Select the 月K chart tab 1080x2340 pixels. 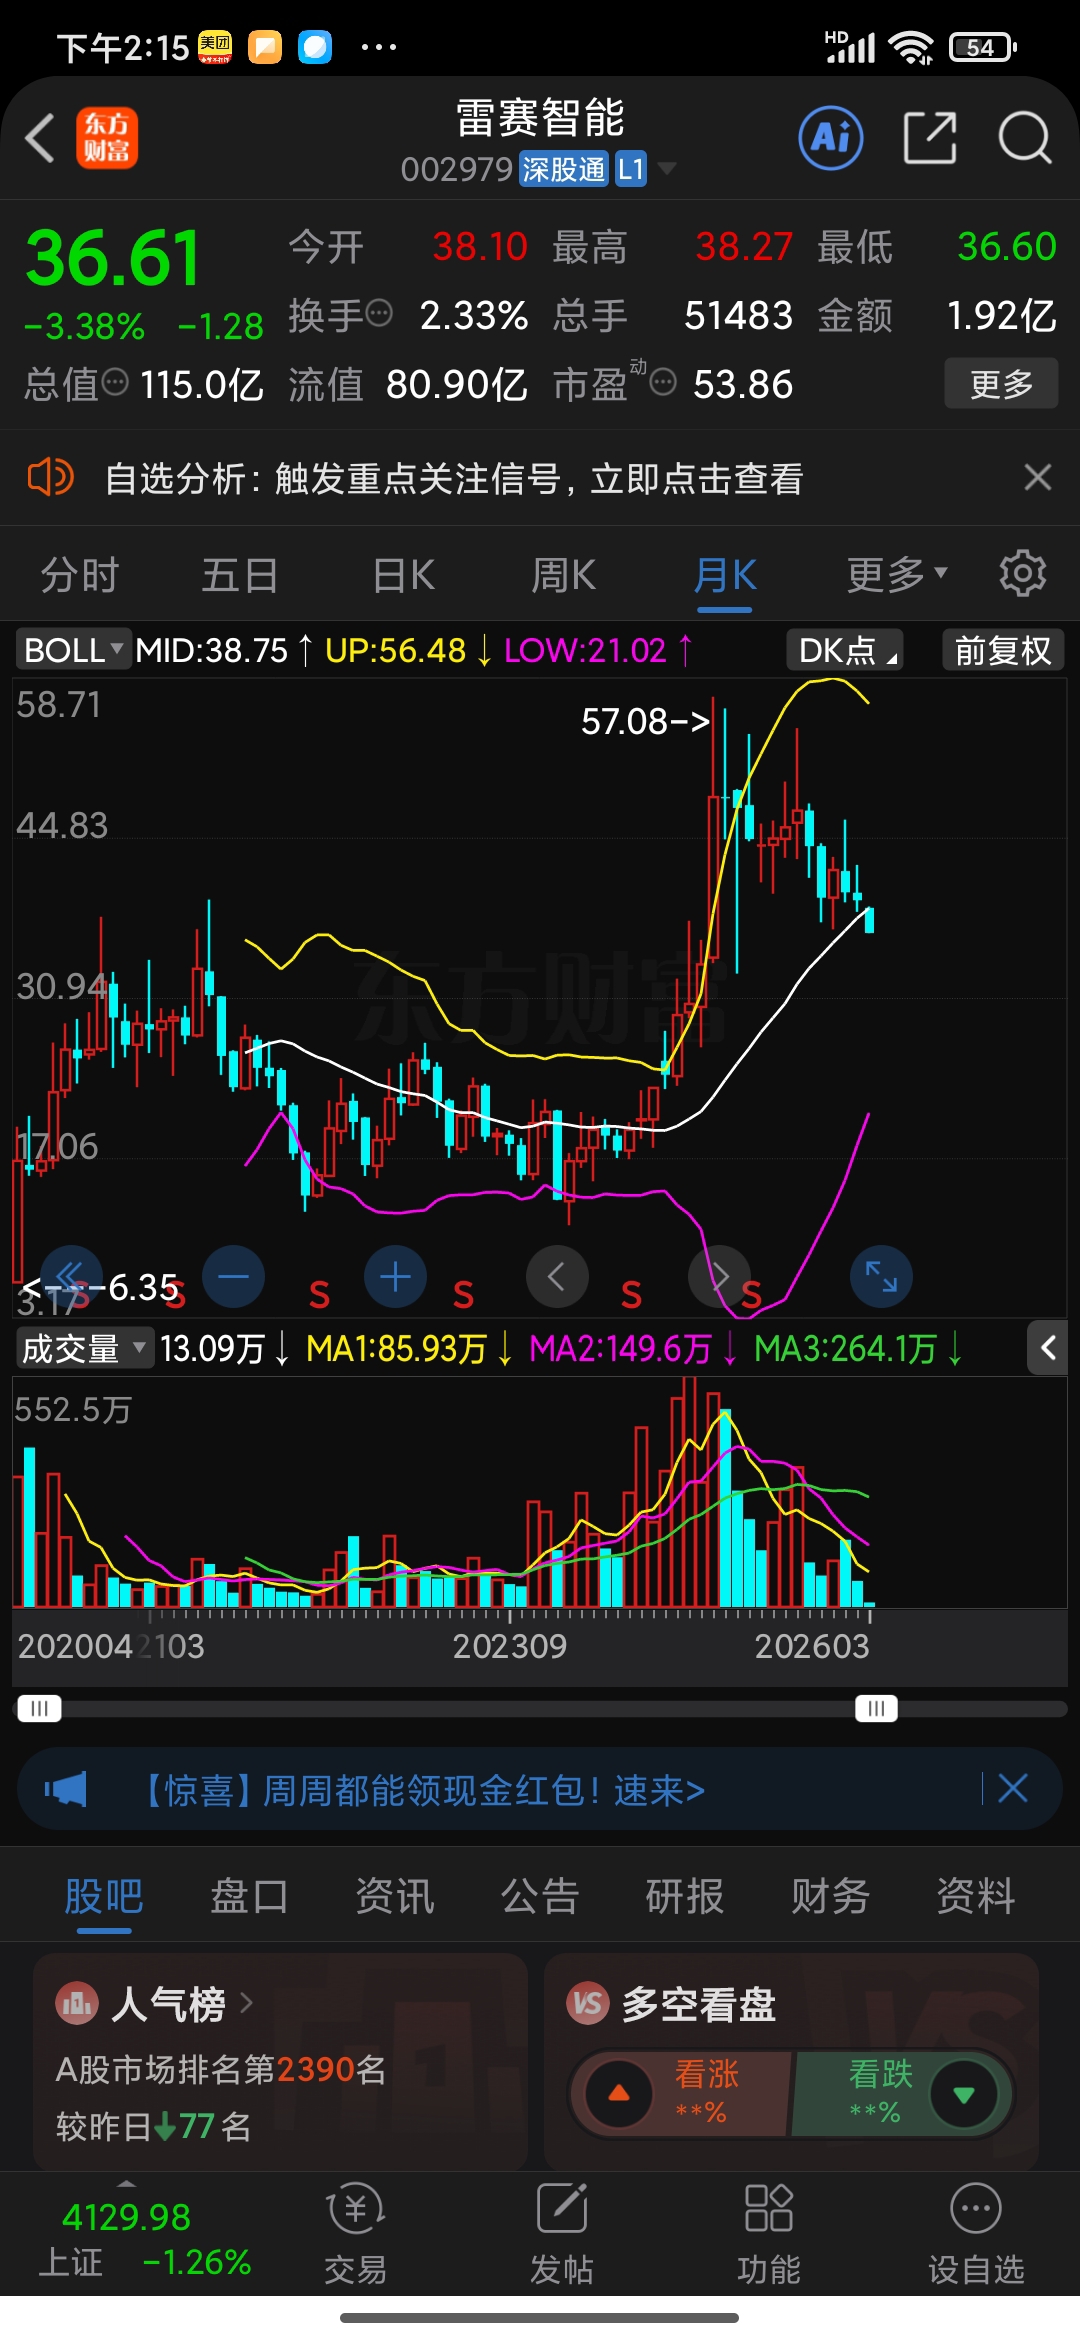pos(725,575)
